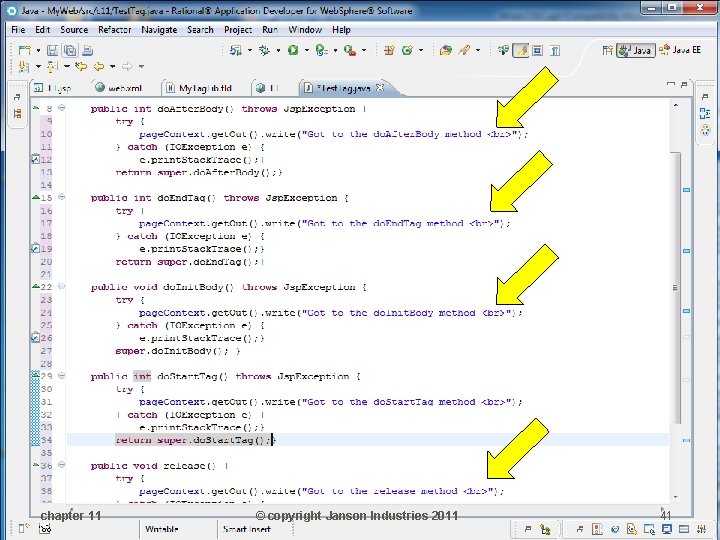Click the Save icon in toolbar
Image resolution: width=720 pixels, height=540 pixels.
point(52,50)
